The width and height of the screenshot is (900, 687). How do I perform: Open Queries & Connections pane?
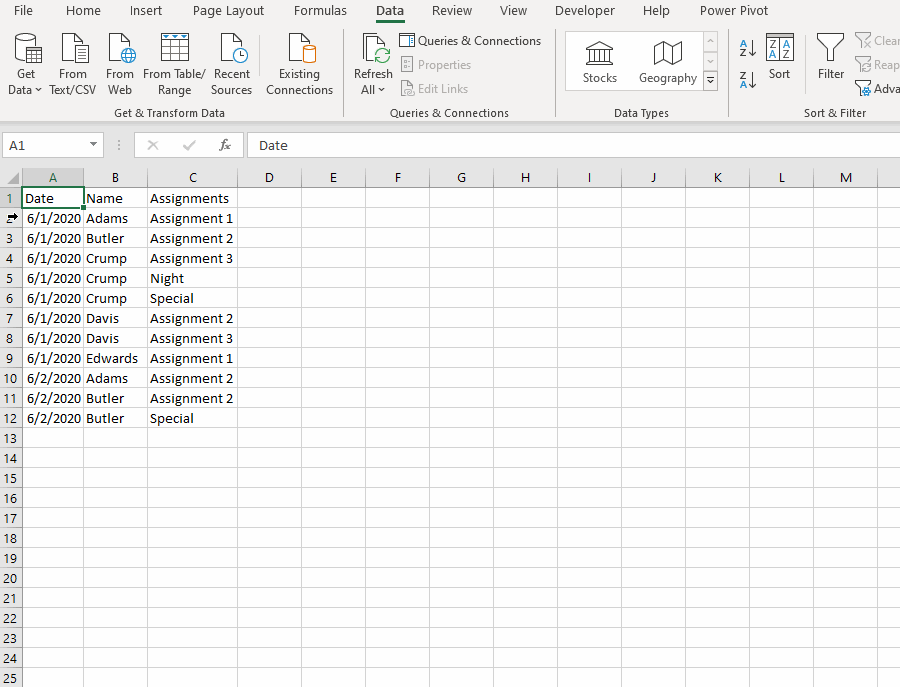[x=470, y=41]
